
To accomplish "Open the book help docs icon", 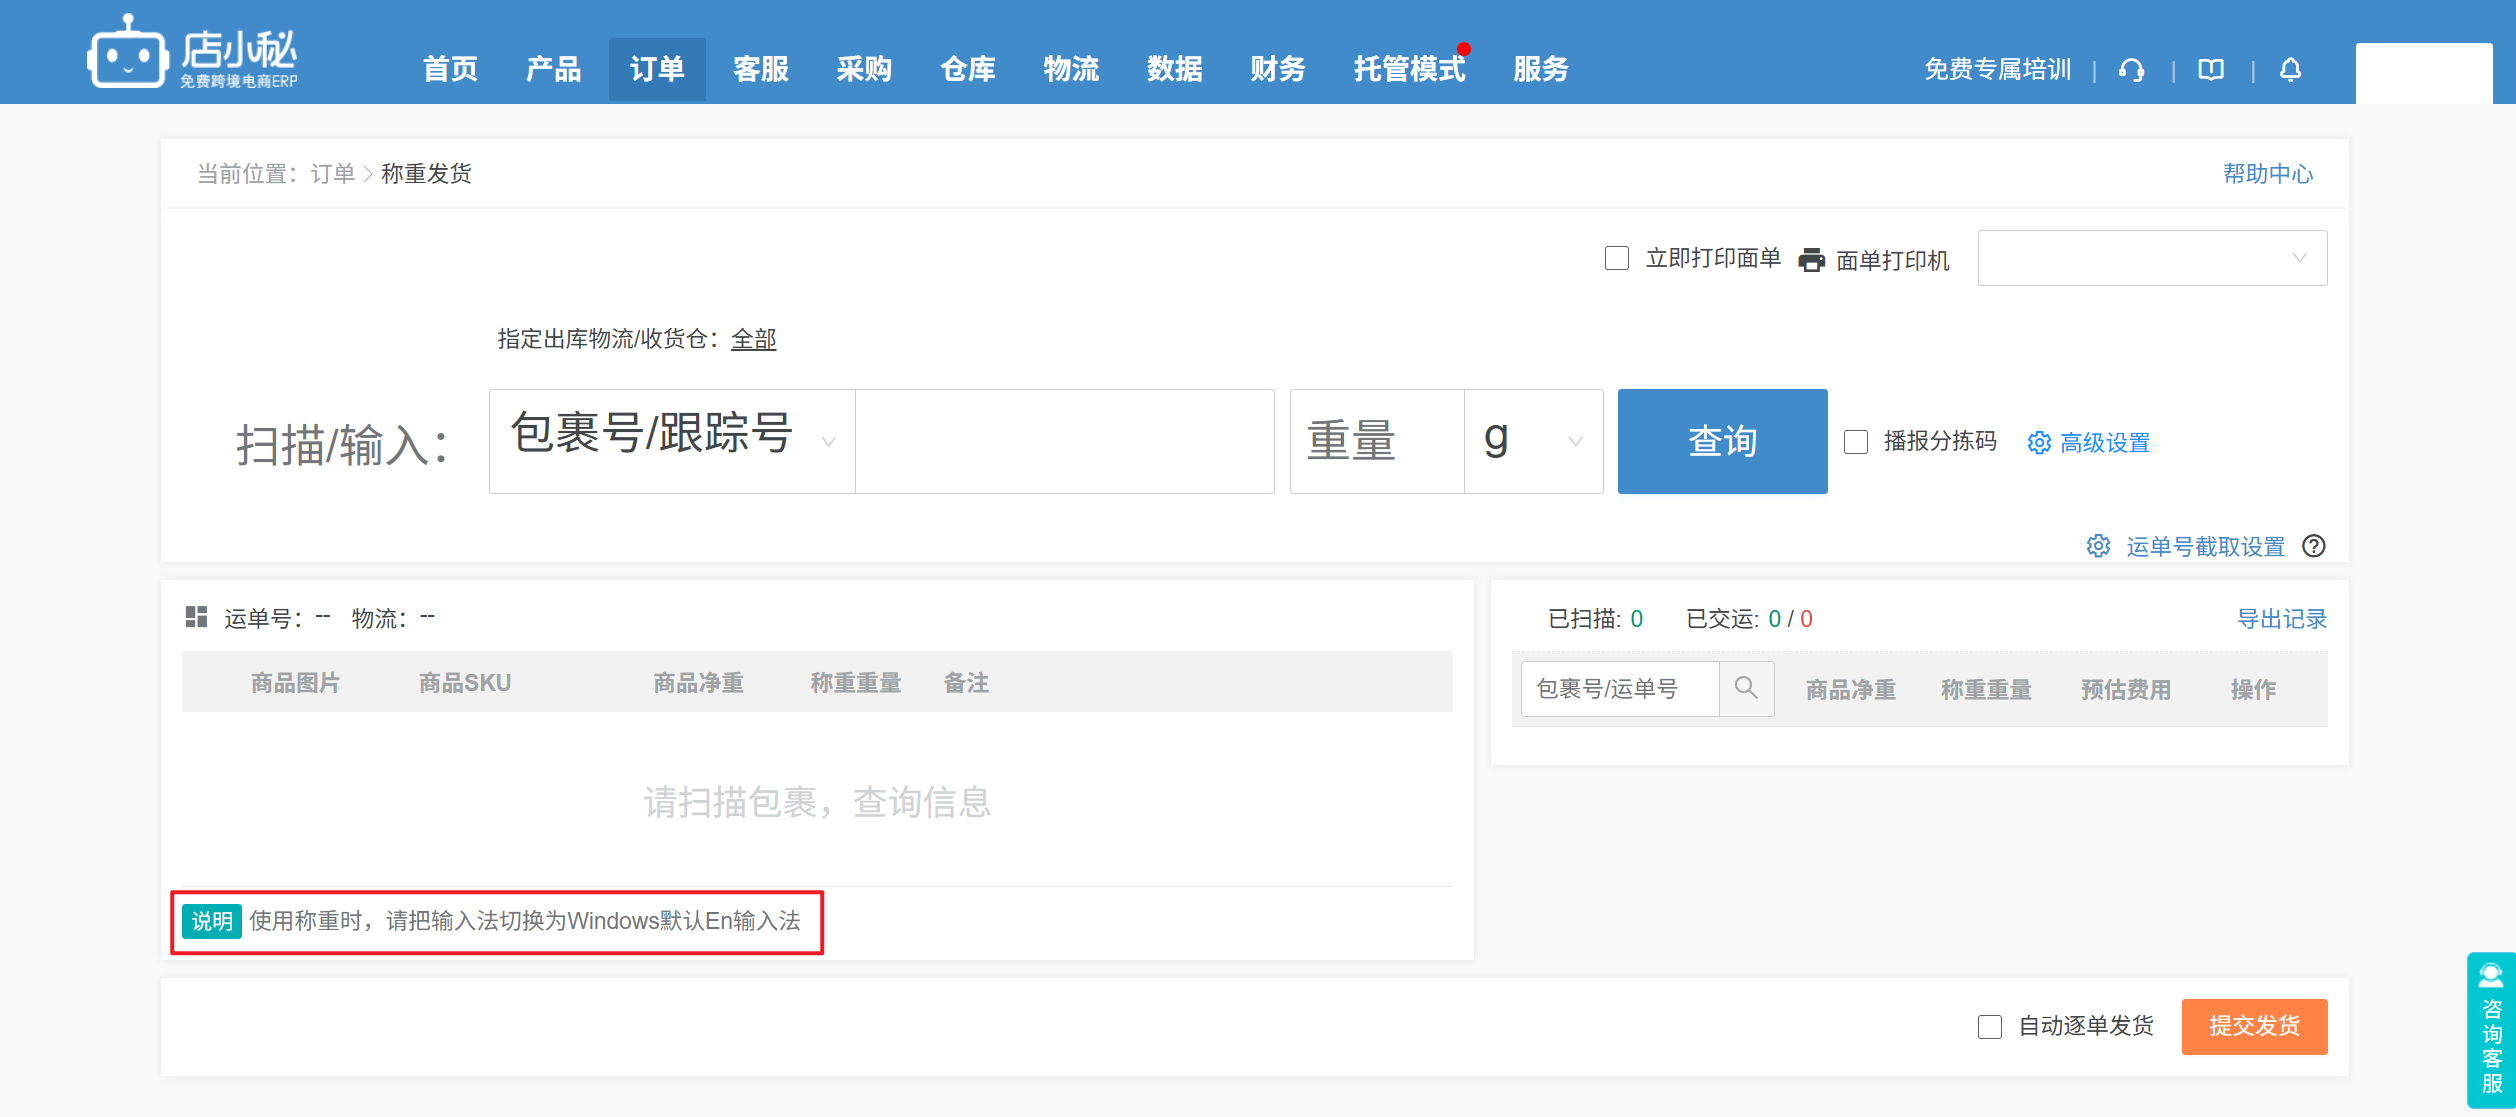I will (2211, 70).
